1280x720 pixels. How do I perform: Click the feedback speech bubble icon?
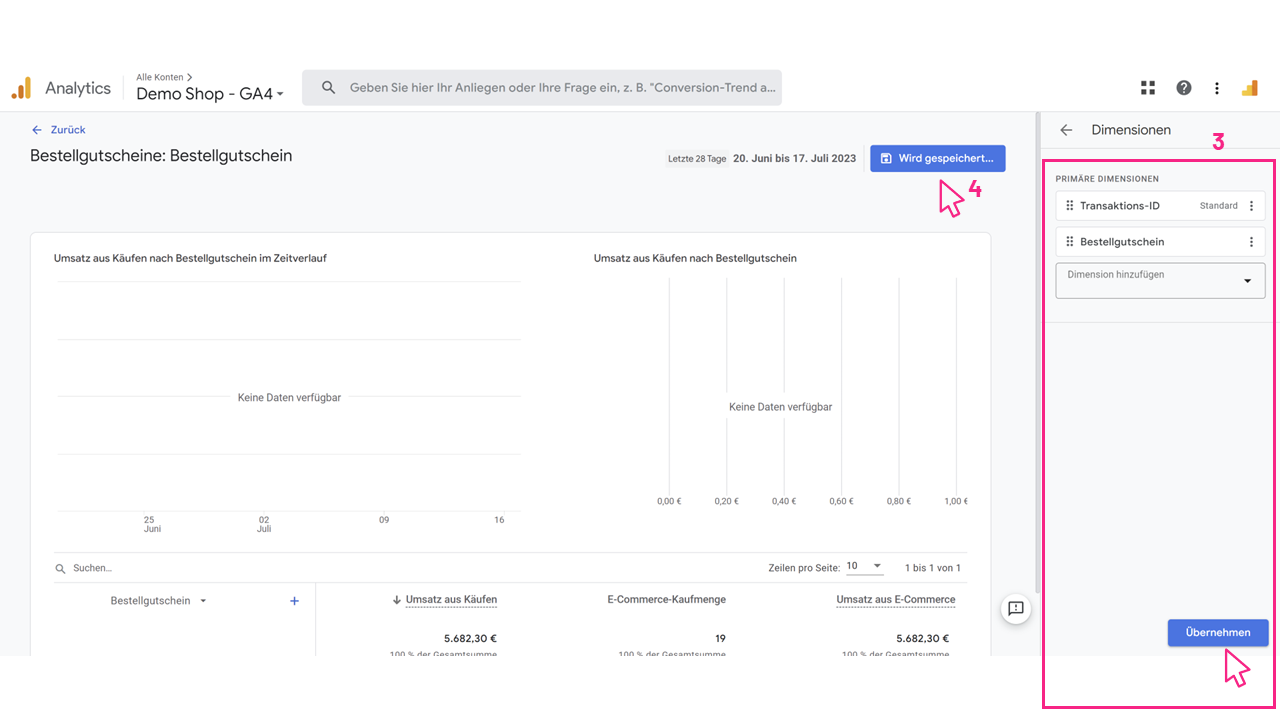click(1016, 608)
